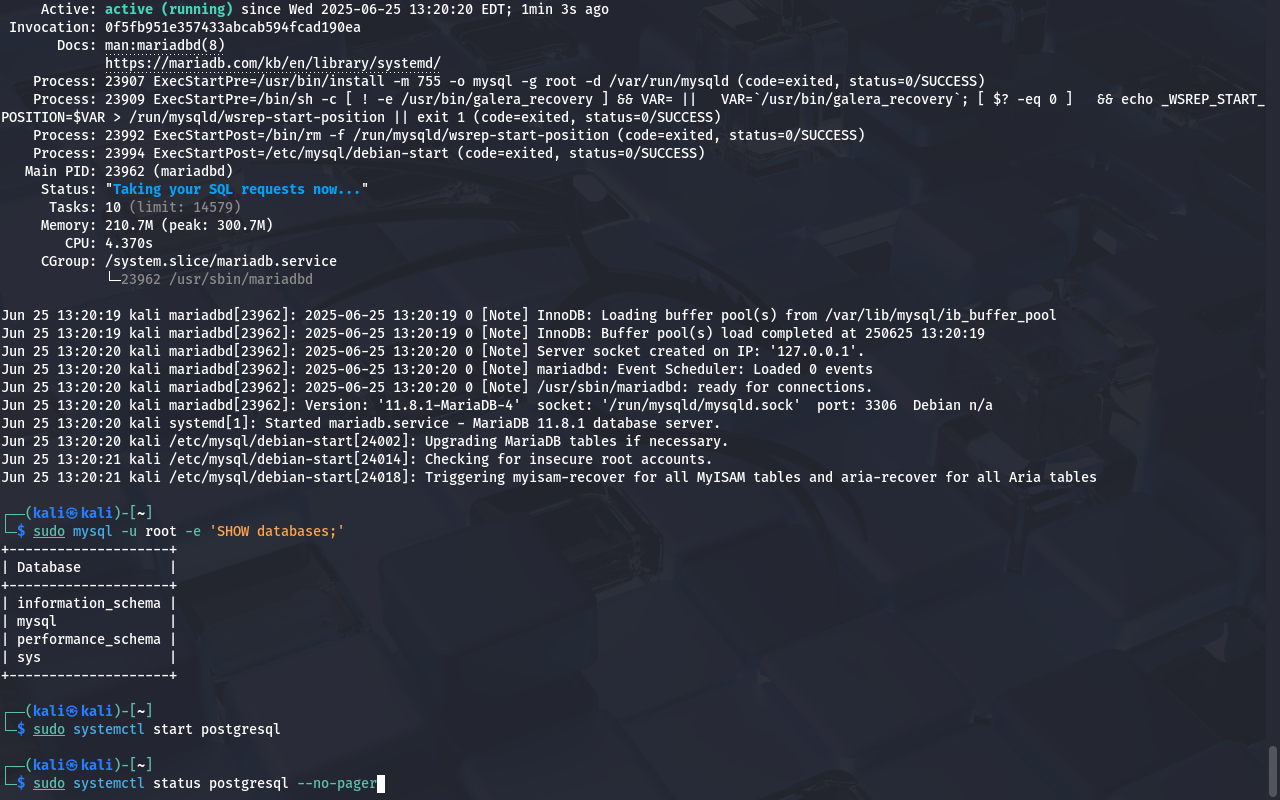Click the Version '11.8.1-MariaDB-4' log line
1280x800 pixels.
497,405
